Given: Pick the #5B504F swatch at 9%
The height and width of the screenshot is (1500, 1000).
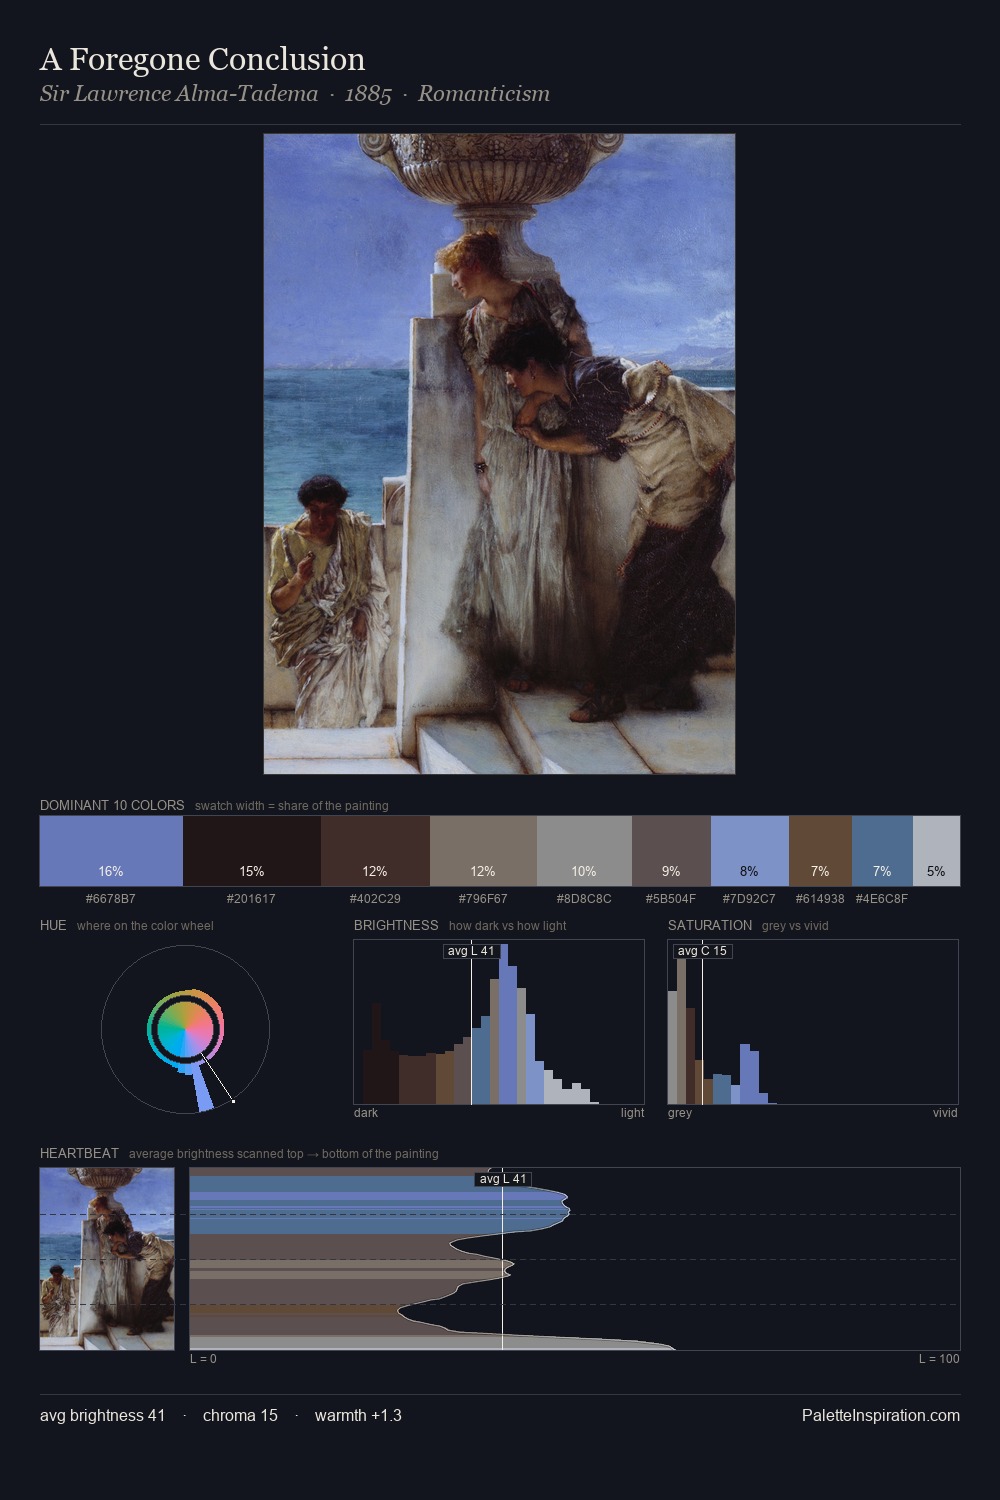Looking at the screenshot, I should pyautogui.click(x=671, y=851).
